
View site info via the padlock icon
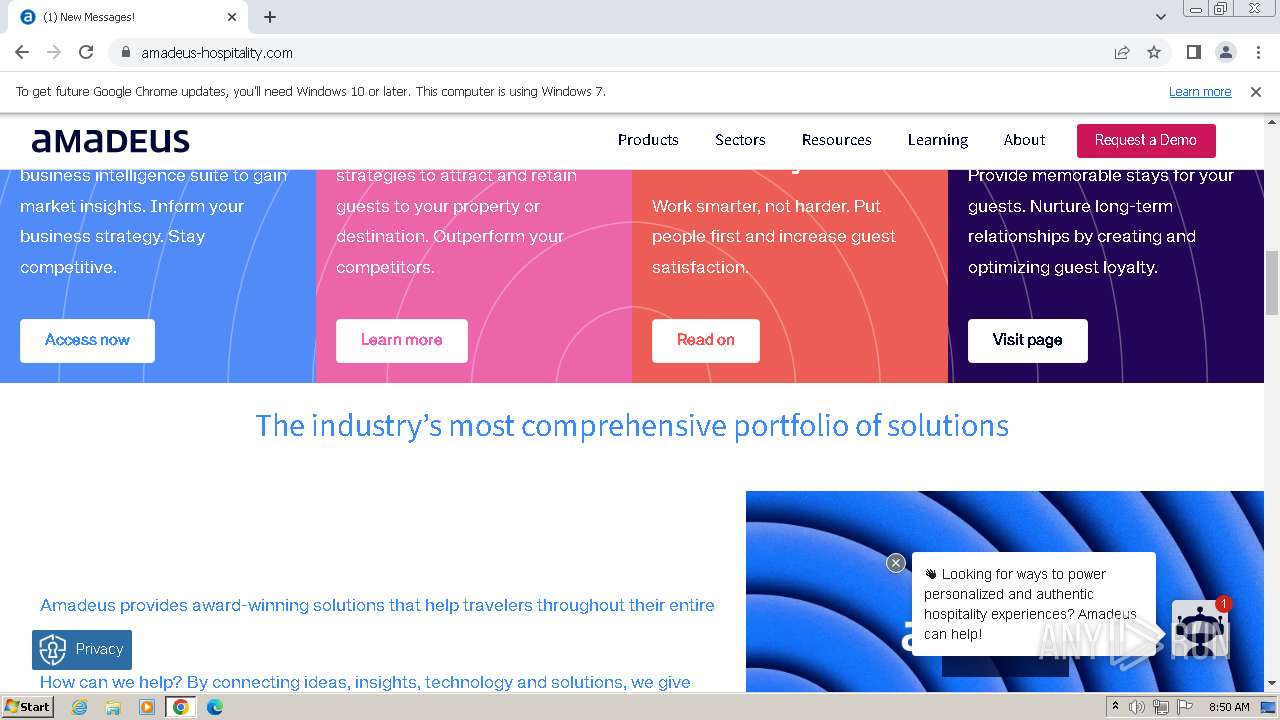coord(125,53)
